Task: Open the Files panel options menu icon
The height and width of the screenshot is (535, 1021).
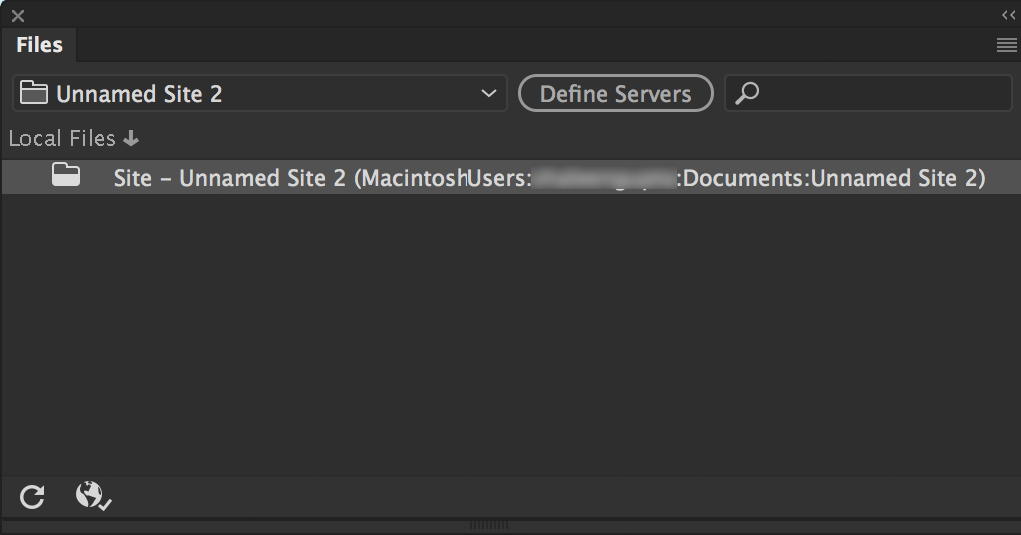Action: point(1006,45)
